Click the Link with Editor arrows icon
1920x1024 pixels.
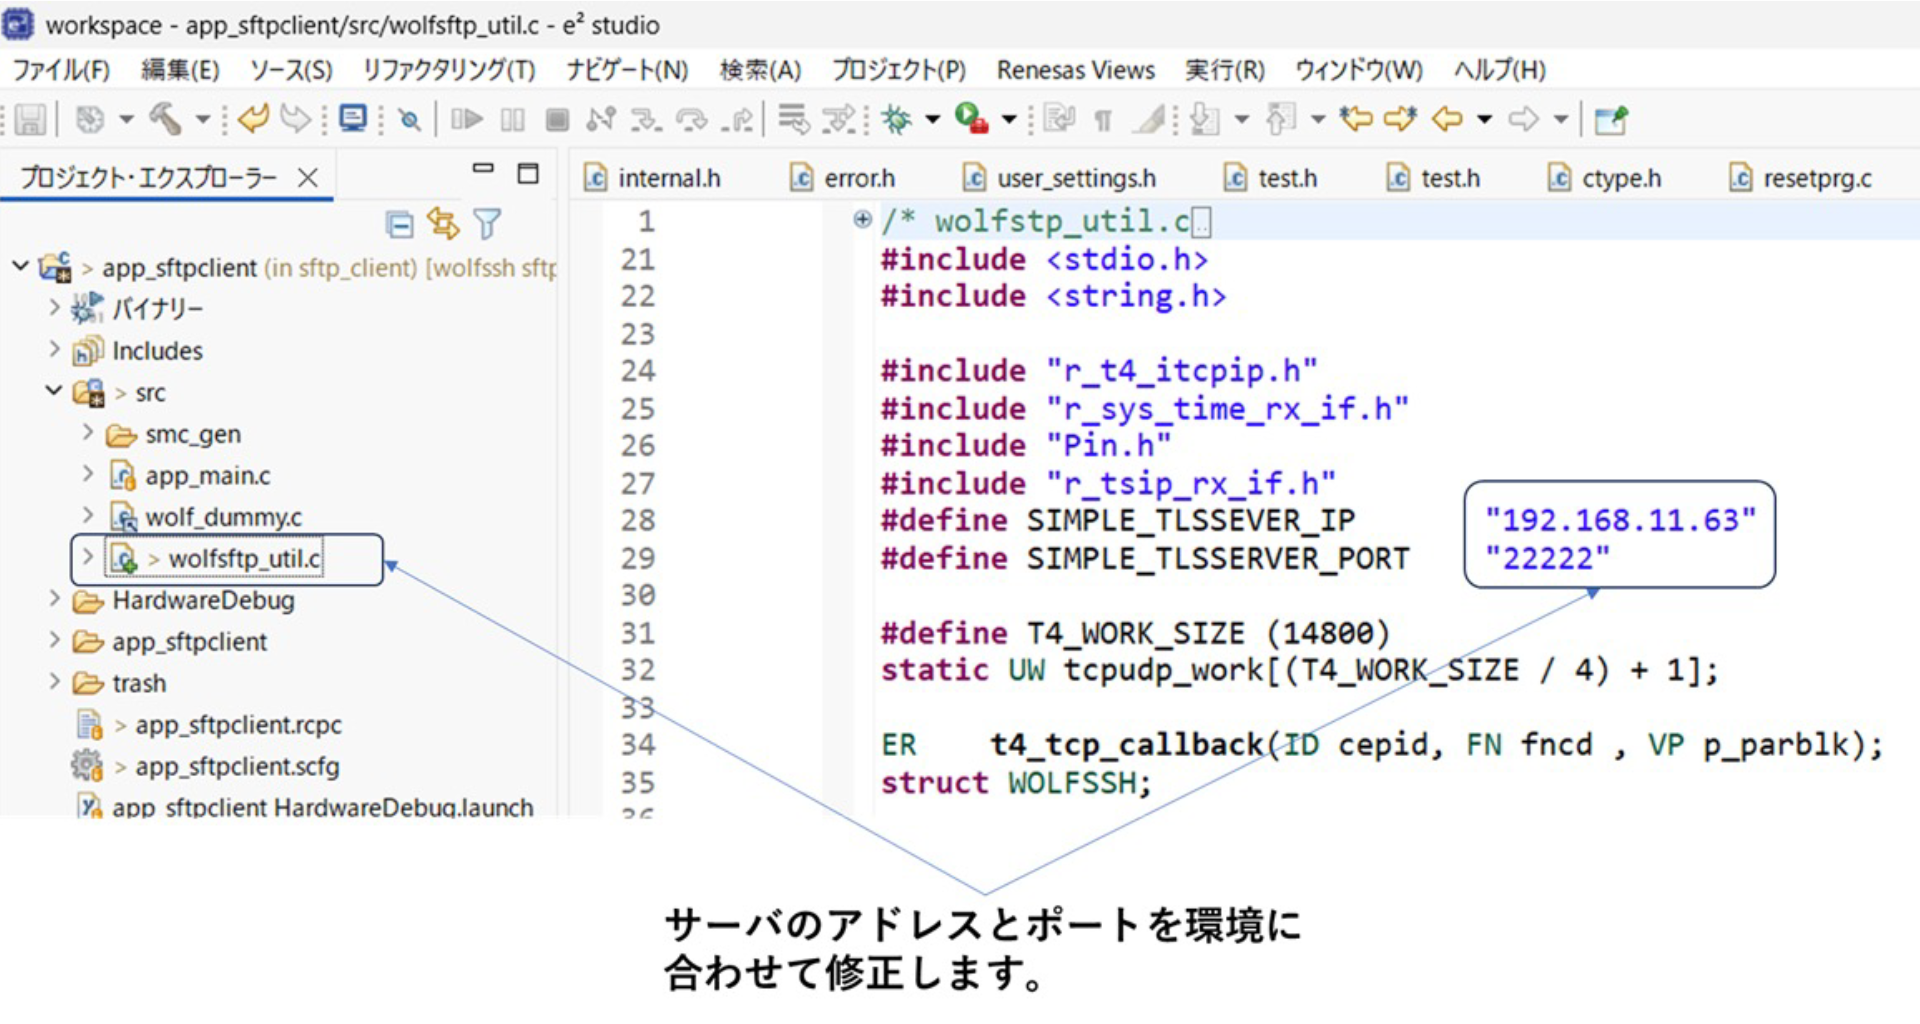443,224
